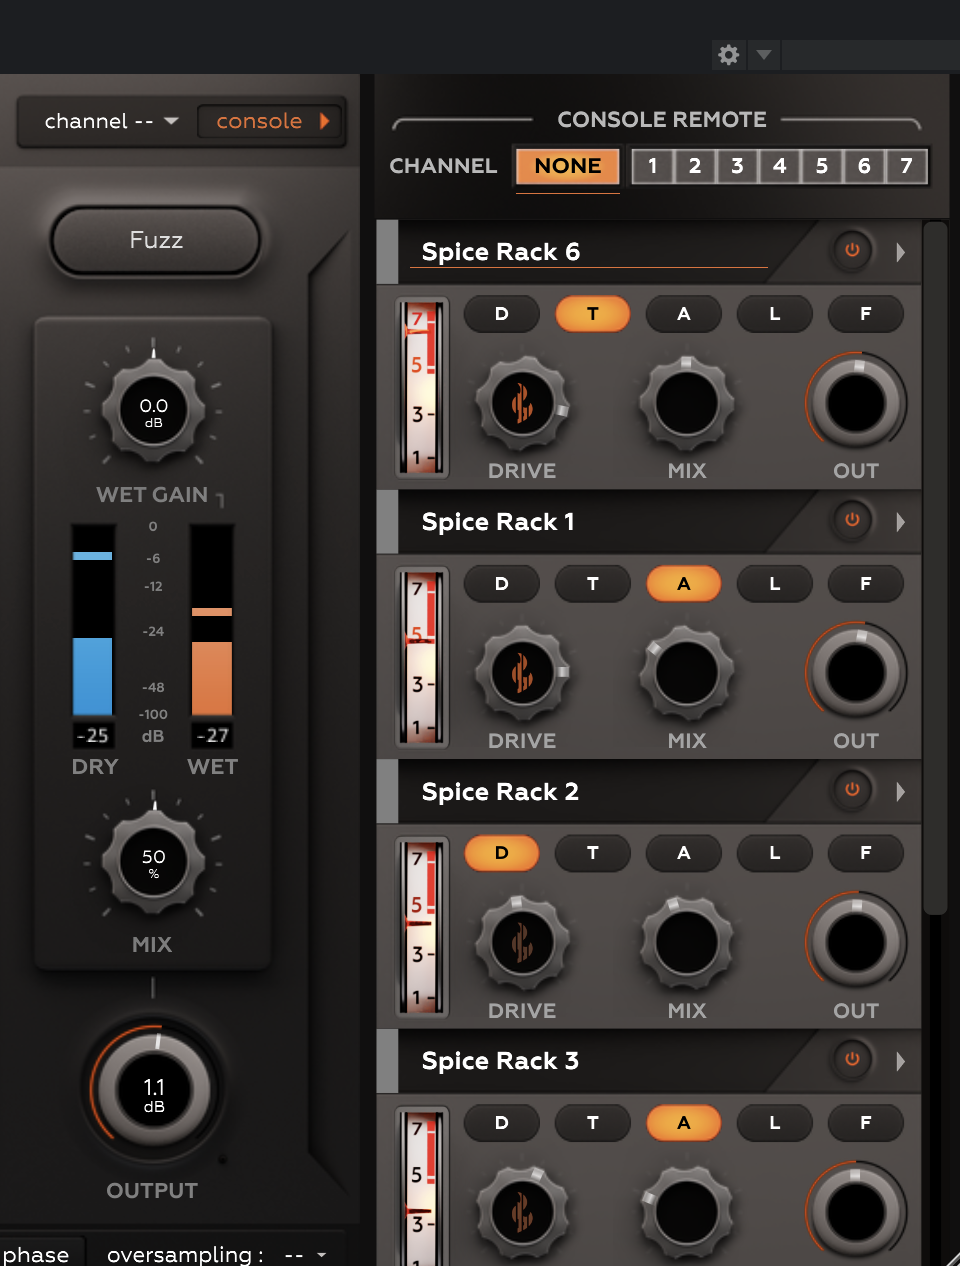
Task: Open dropdown arrow beside gear icon
Action: tap(764, 55)
